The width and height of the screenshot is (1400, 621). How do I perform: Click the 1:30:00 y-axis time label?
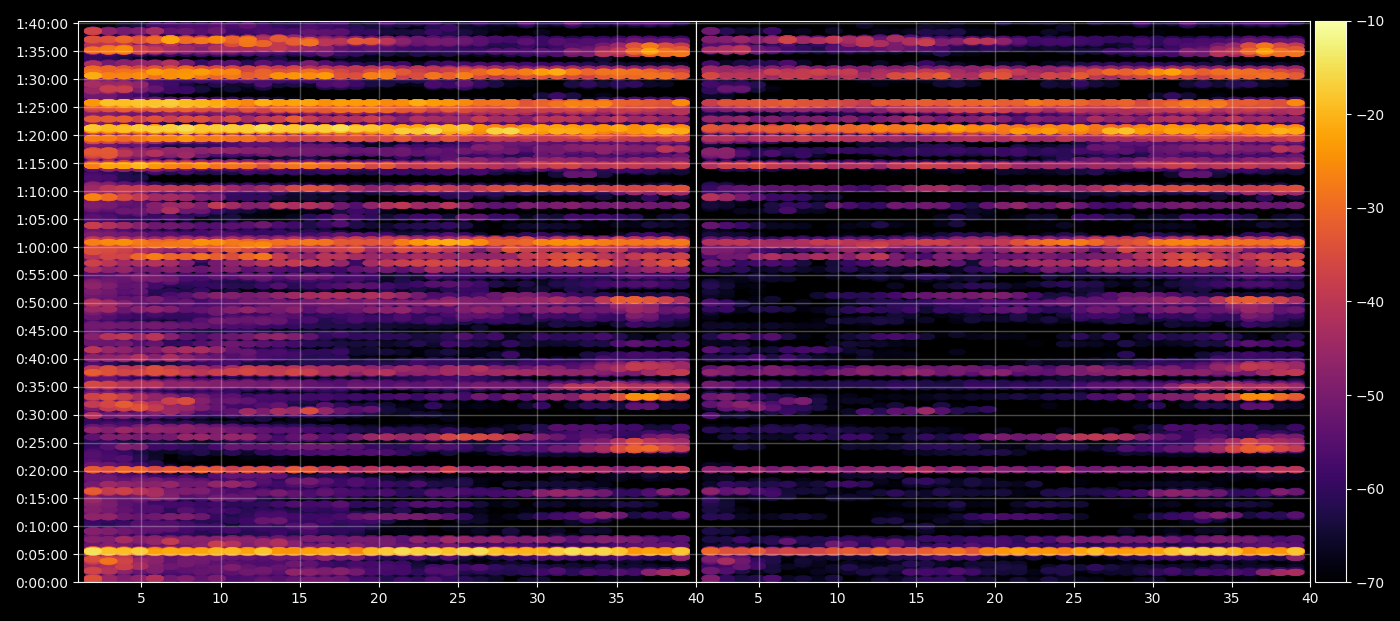point(43,80)
